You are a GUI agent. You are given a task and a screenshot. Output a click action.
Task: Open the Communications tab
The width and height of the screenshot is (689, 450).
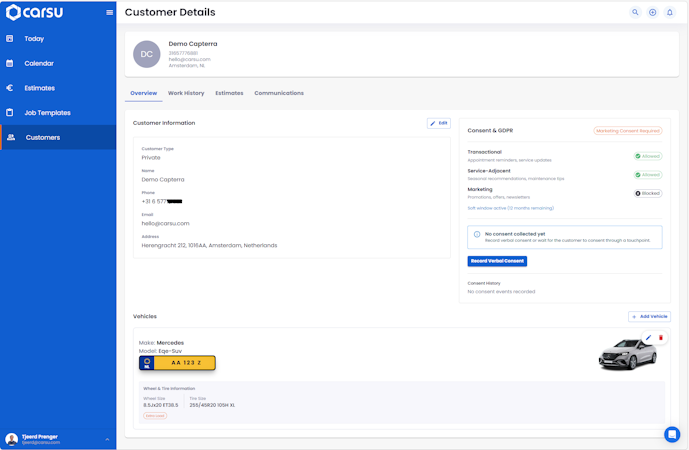pos(279,93)
